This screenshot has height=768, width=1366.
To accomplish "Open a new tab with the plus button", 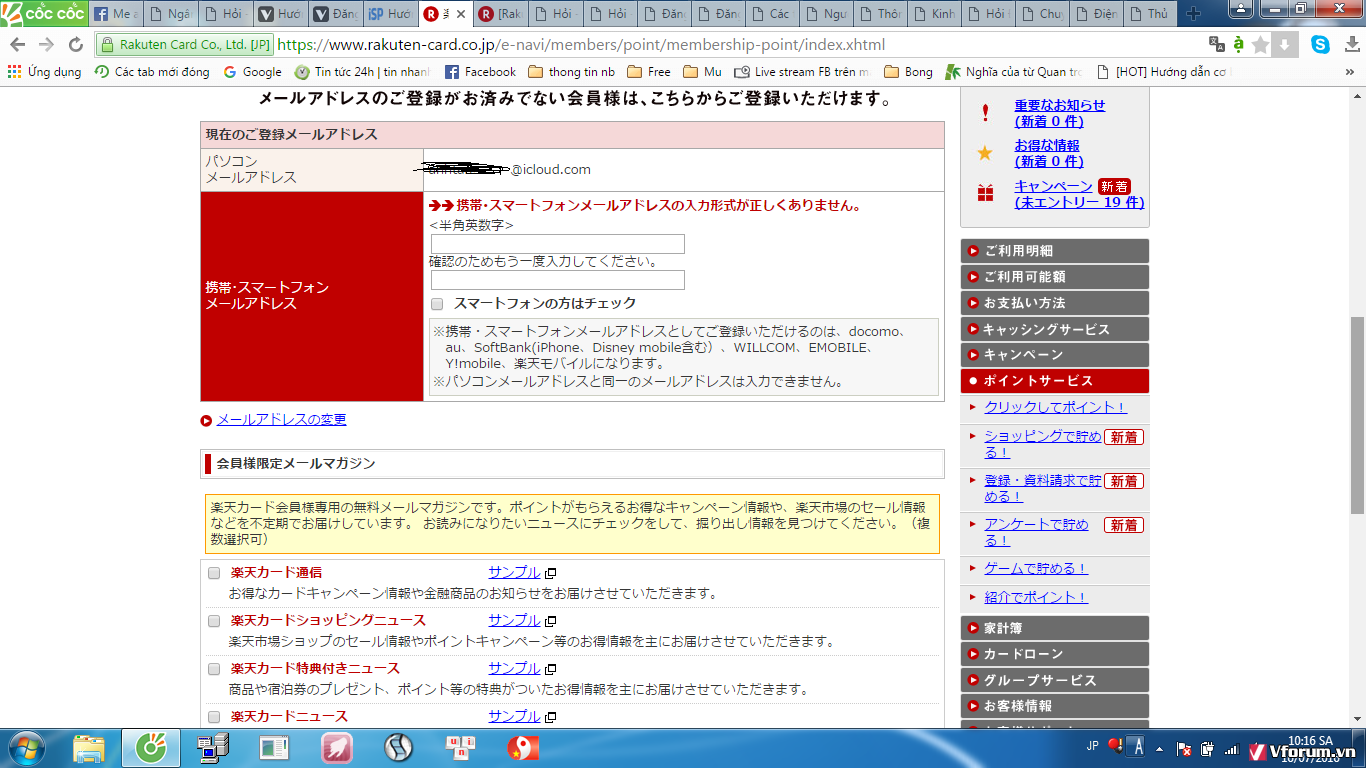I will pos(1193,14).
